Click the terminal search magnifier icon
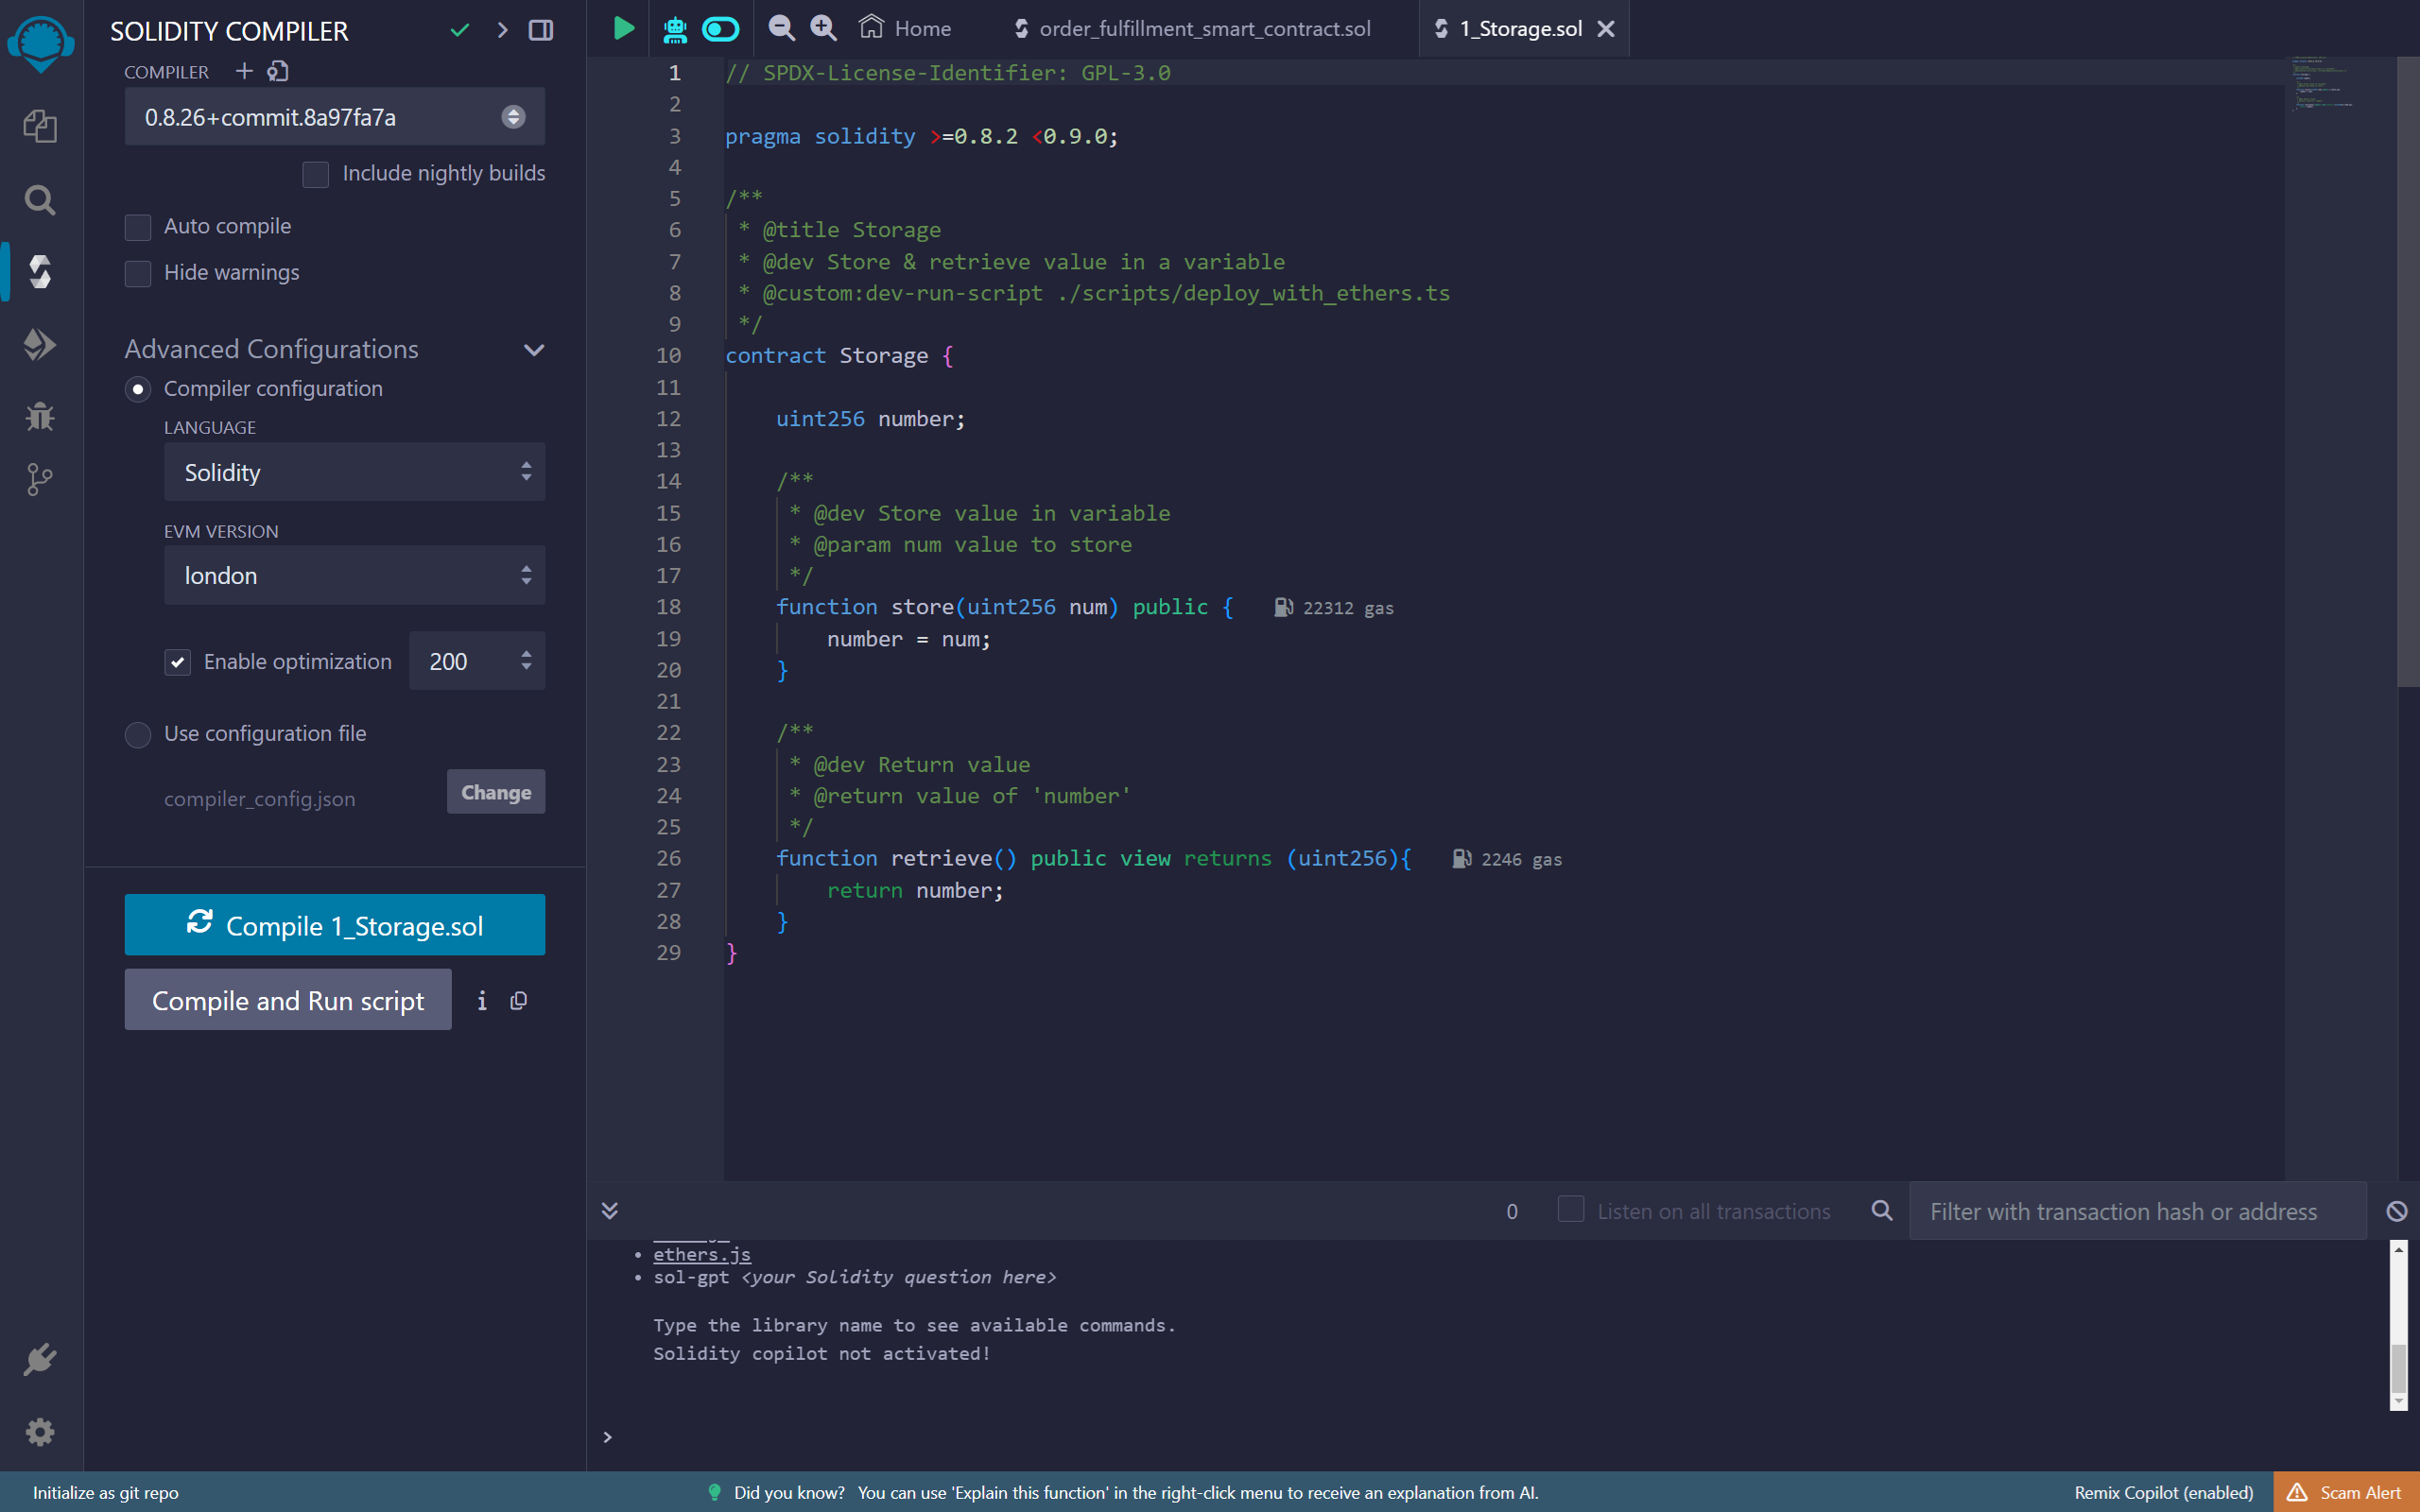The height and width of the screenshot is (1512, 2420). (x=1882, y=1211)
